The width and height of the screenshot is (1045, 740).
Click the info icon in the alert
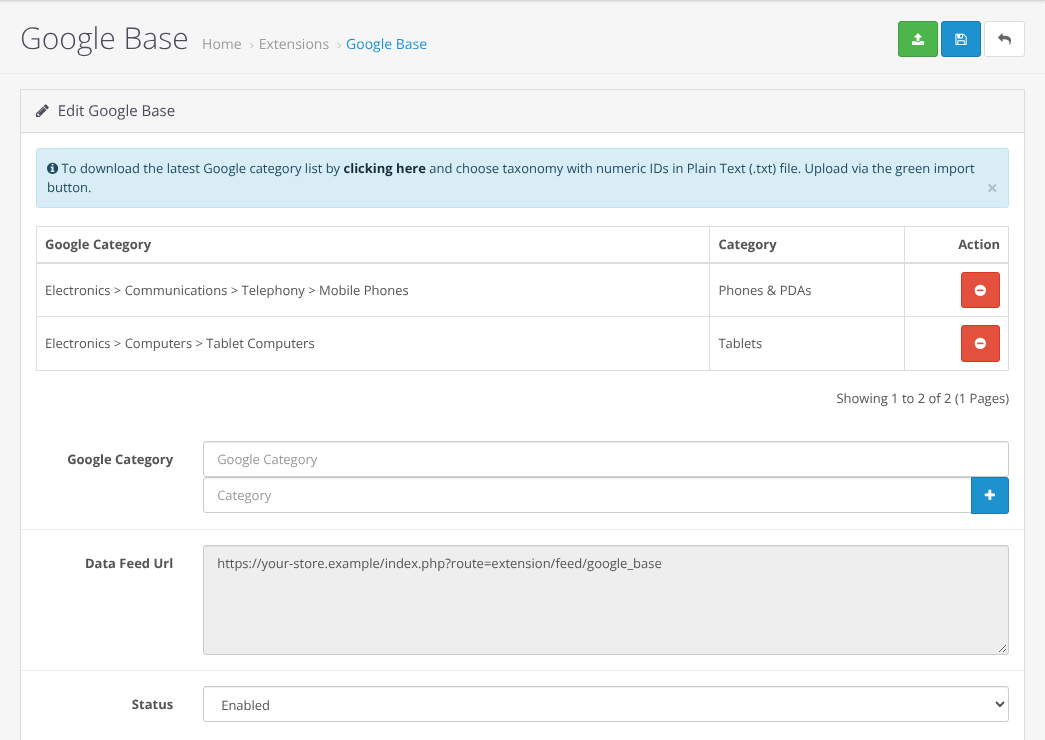point(52,169)
